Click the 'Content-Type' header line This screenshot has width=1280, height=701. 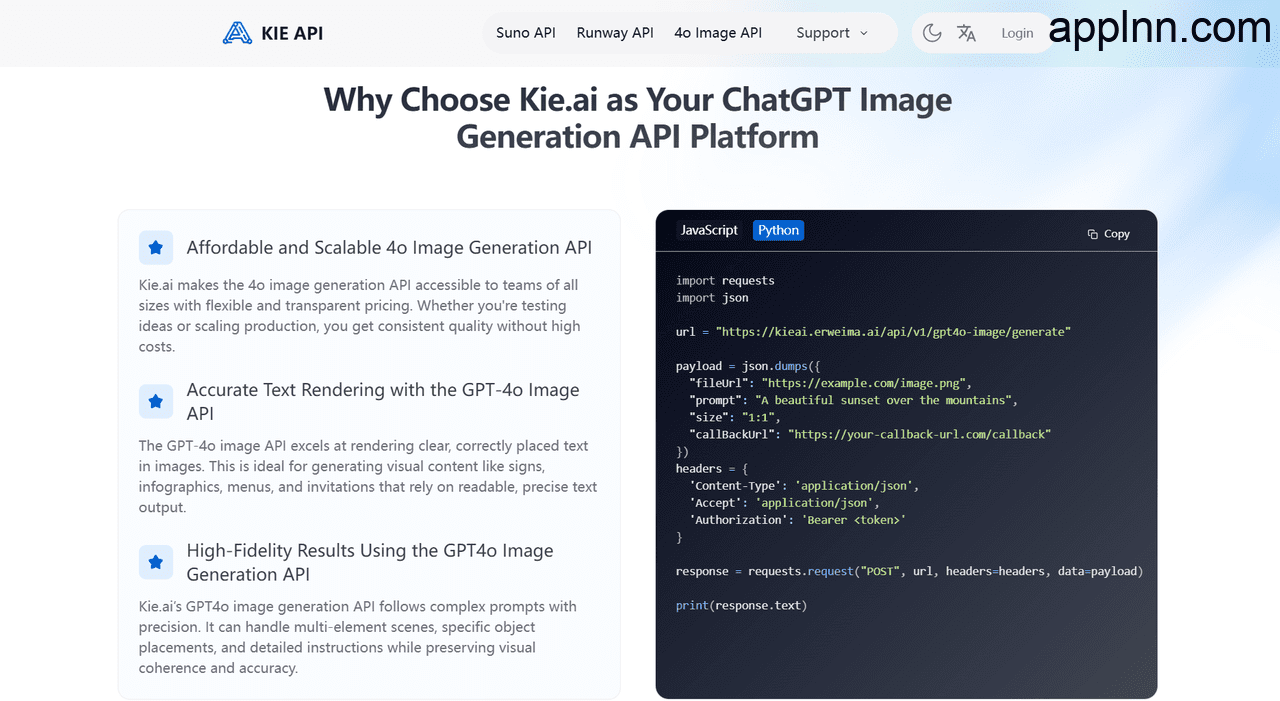pos(804,485)
